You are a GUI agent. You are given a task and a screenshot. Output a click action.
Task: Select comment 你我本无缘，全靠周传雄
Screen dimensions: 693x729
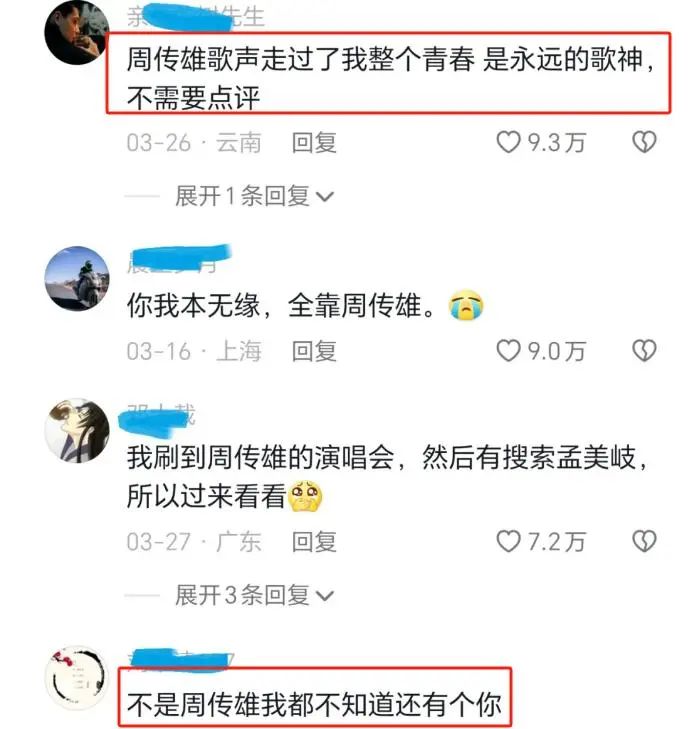point(305,306)
